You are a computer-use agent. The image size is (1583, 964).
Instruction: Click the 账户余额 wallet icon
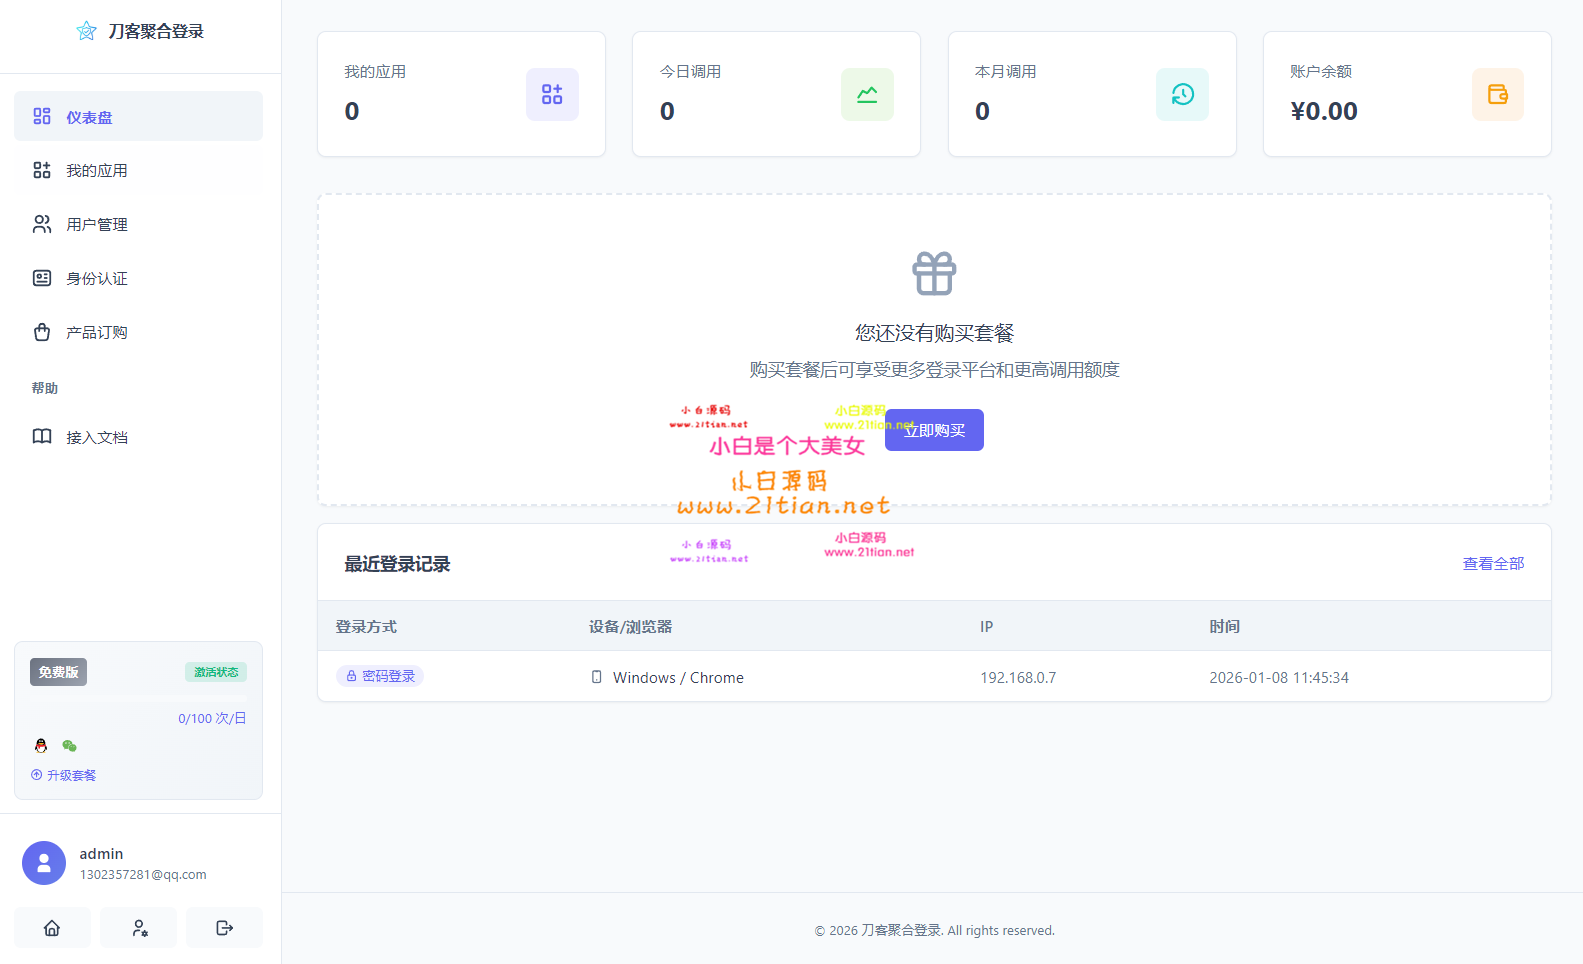1497,94
